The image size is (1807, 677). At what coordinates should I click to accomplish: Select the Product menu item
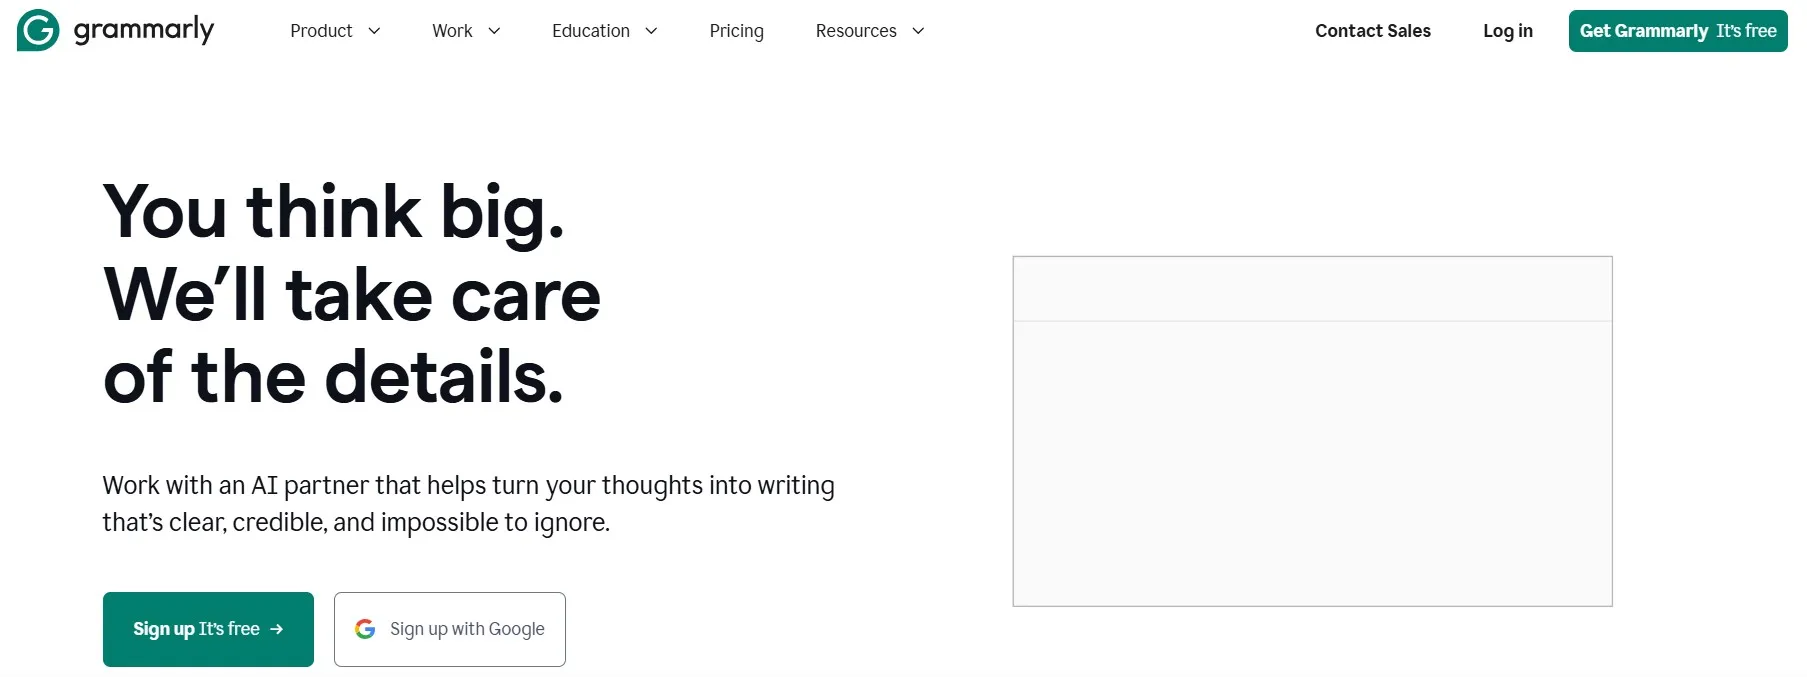(321, 31)
